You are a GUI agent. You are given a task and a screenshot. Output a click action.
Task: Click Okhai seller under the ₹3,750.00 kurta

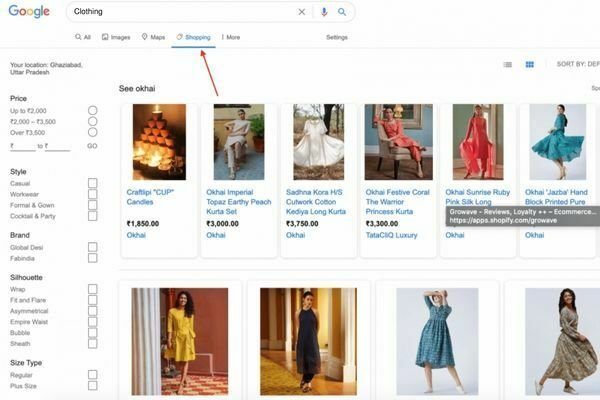tap(295, 235)
